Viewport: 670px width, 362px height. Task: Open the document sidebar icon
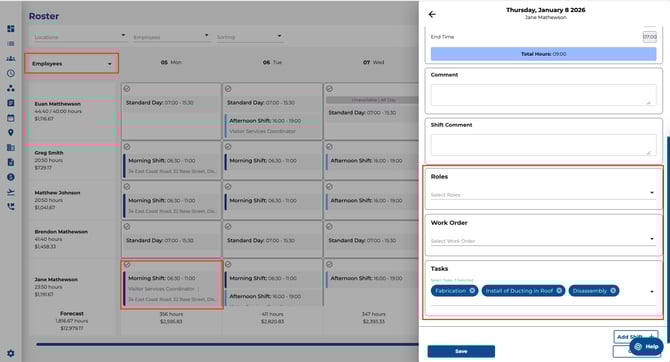[11, 162]
